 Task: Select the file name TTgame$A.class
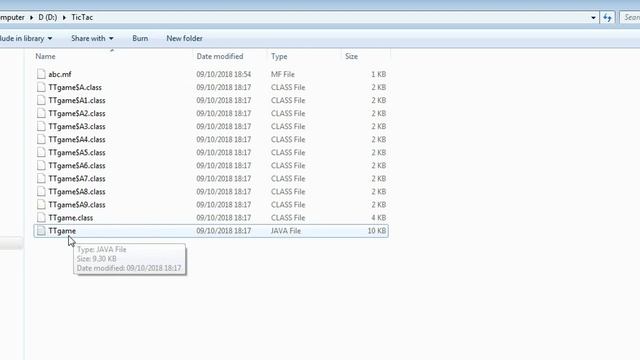pyautogui.click(x=75, y=87)
